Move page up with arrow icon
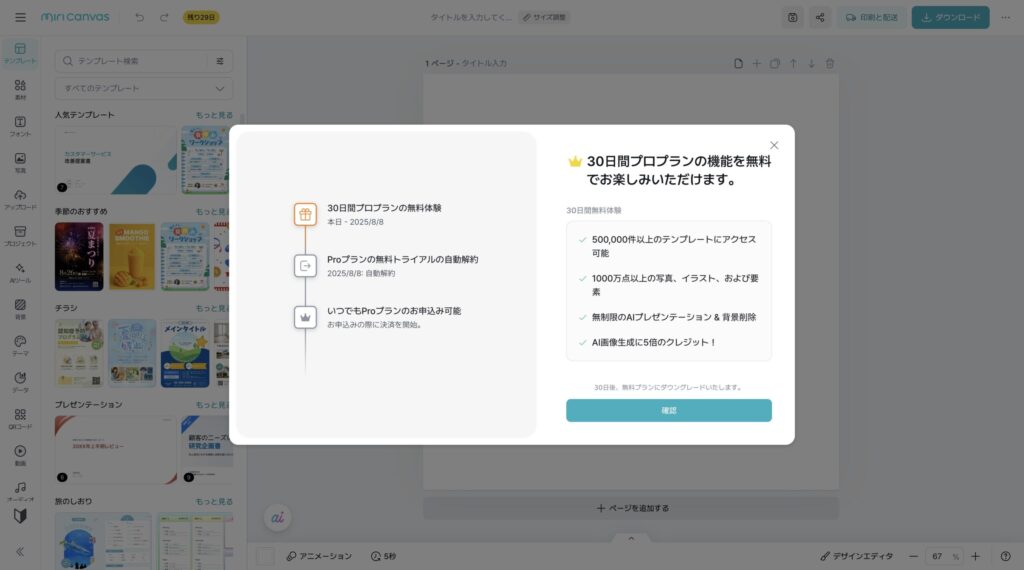This screenshot has width=1024, height=570. click(x=793, y=63)
